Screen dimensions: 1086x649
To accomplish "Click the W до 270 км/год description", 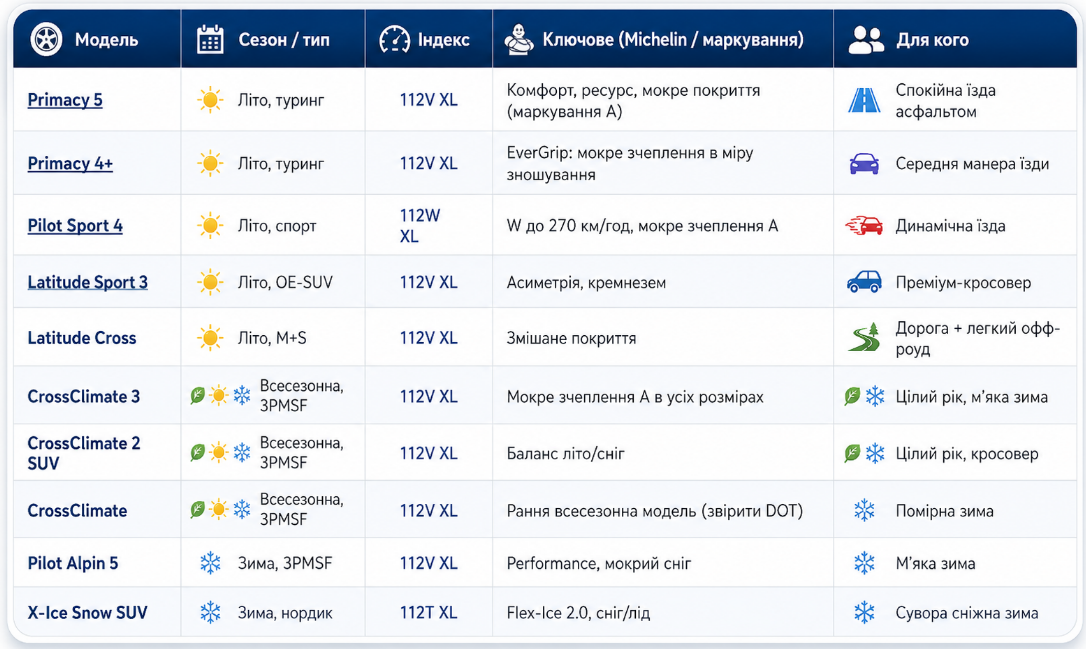I will coord(642,226).
